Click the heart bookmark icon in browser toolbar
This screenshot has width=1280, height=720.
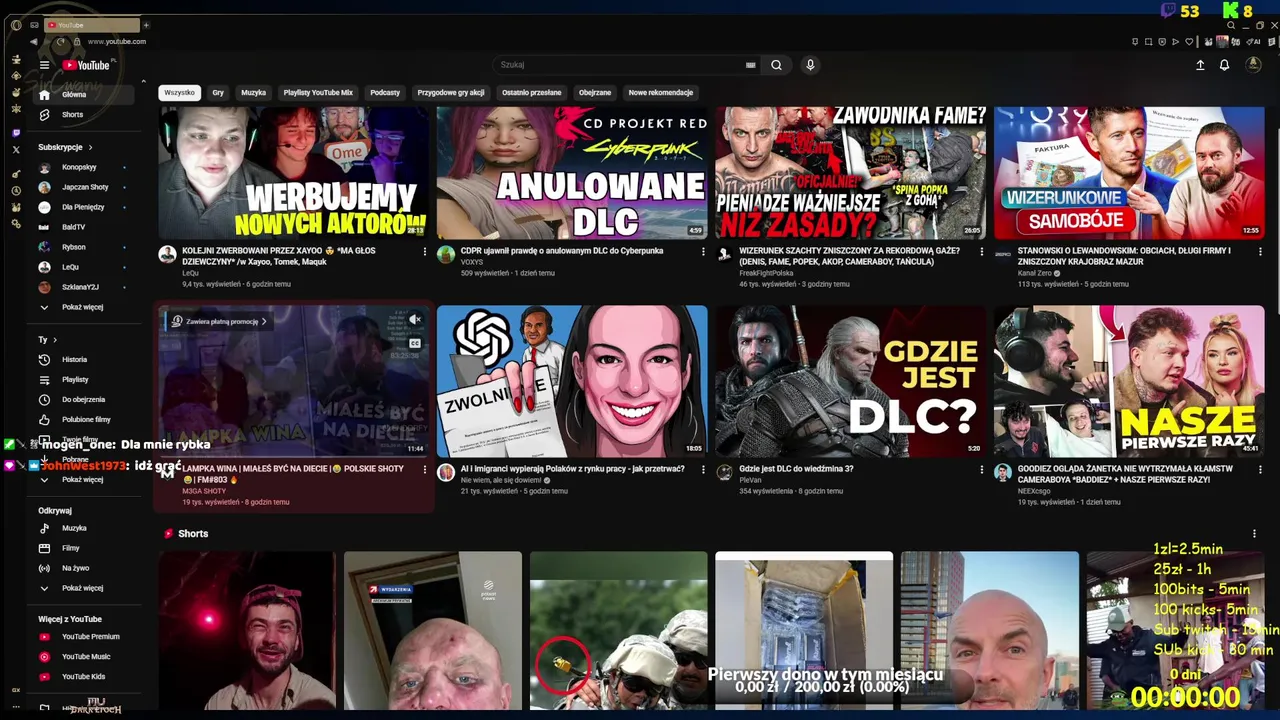coord(1189,42)
